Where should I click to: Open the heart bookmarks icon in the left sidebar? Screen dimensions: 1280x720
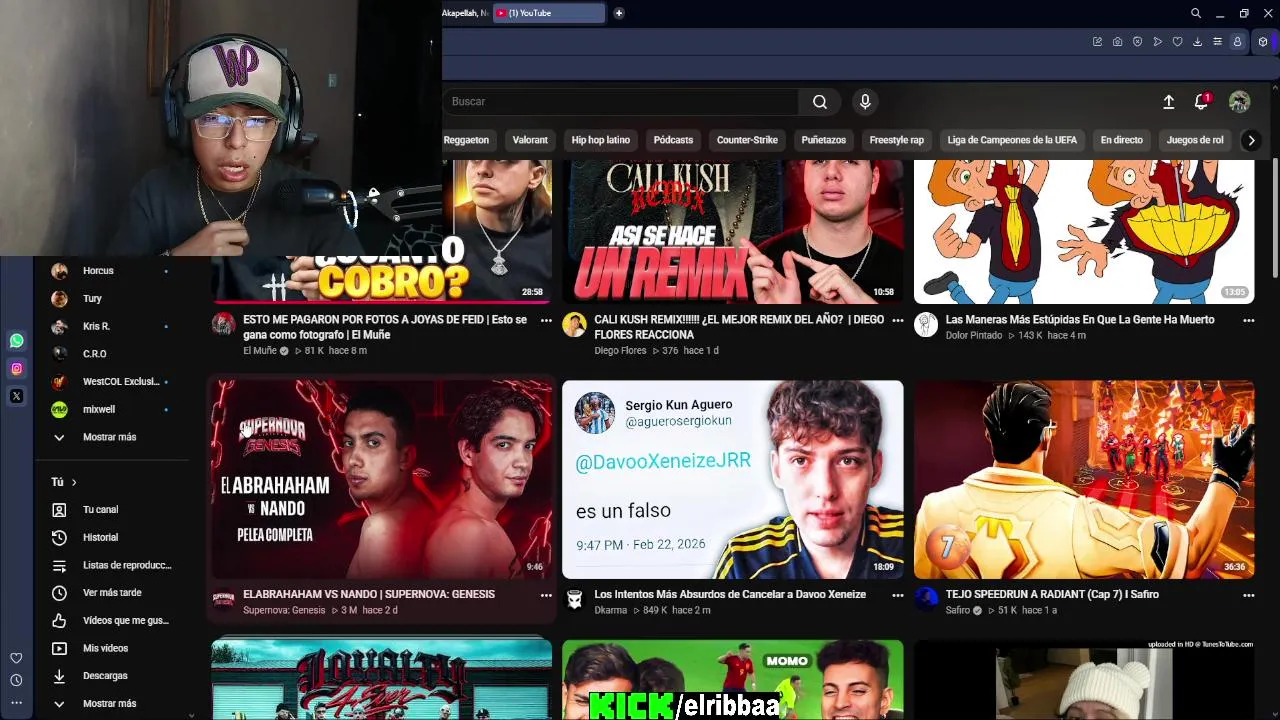tap(16, 658)
